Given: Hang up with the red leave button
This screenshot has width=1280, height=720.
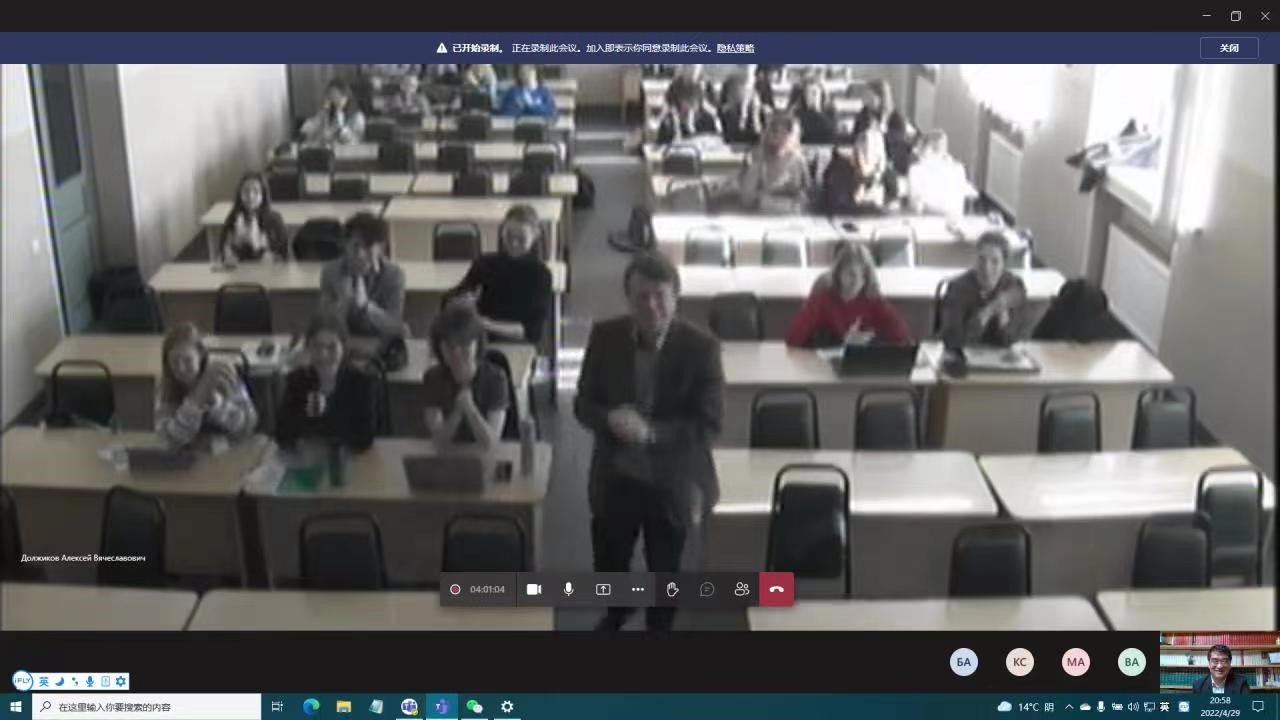Looking at the screenshot, I should pos(777,590).
